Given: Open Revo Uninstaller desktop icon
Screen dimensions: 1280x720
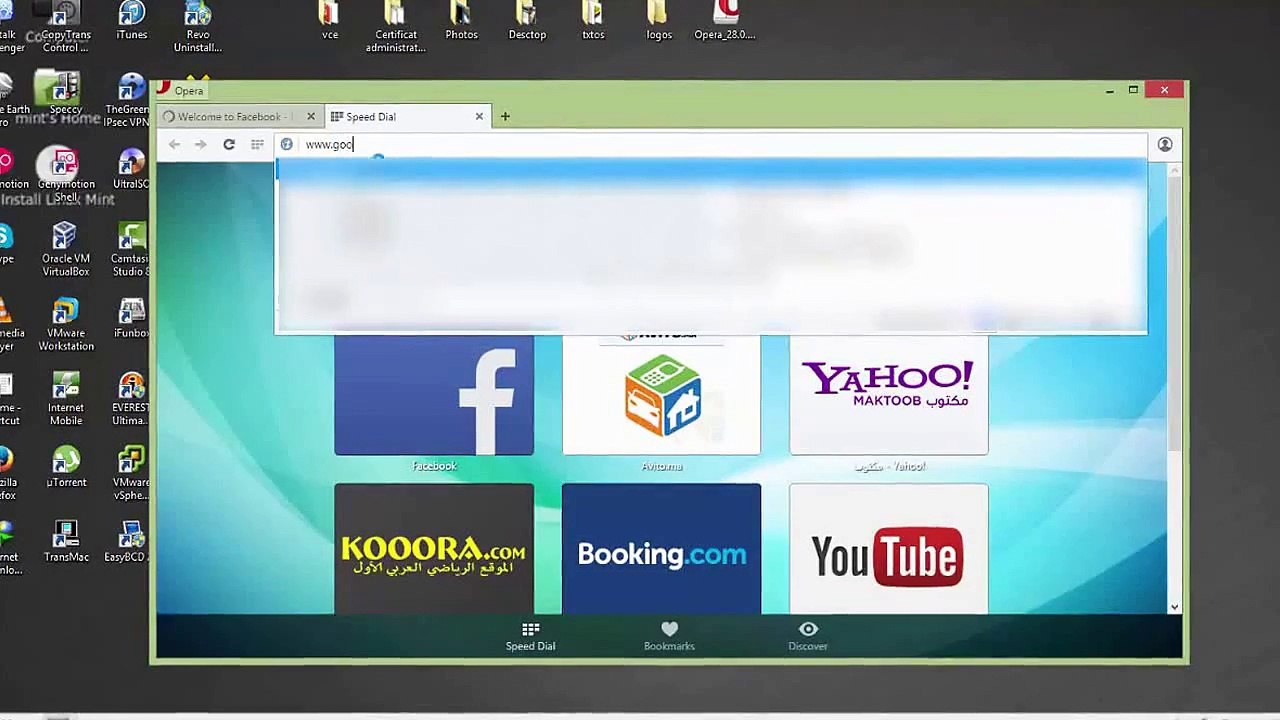Looking at the screenshot, I should point(198,27).
